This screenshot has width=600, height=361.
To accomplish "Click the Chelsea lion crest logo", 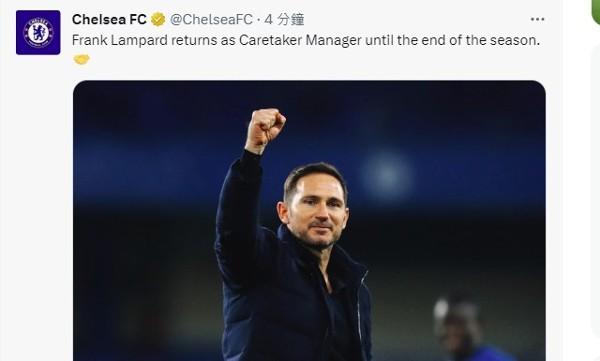I will click(38, 33).
